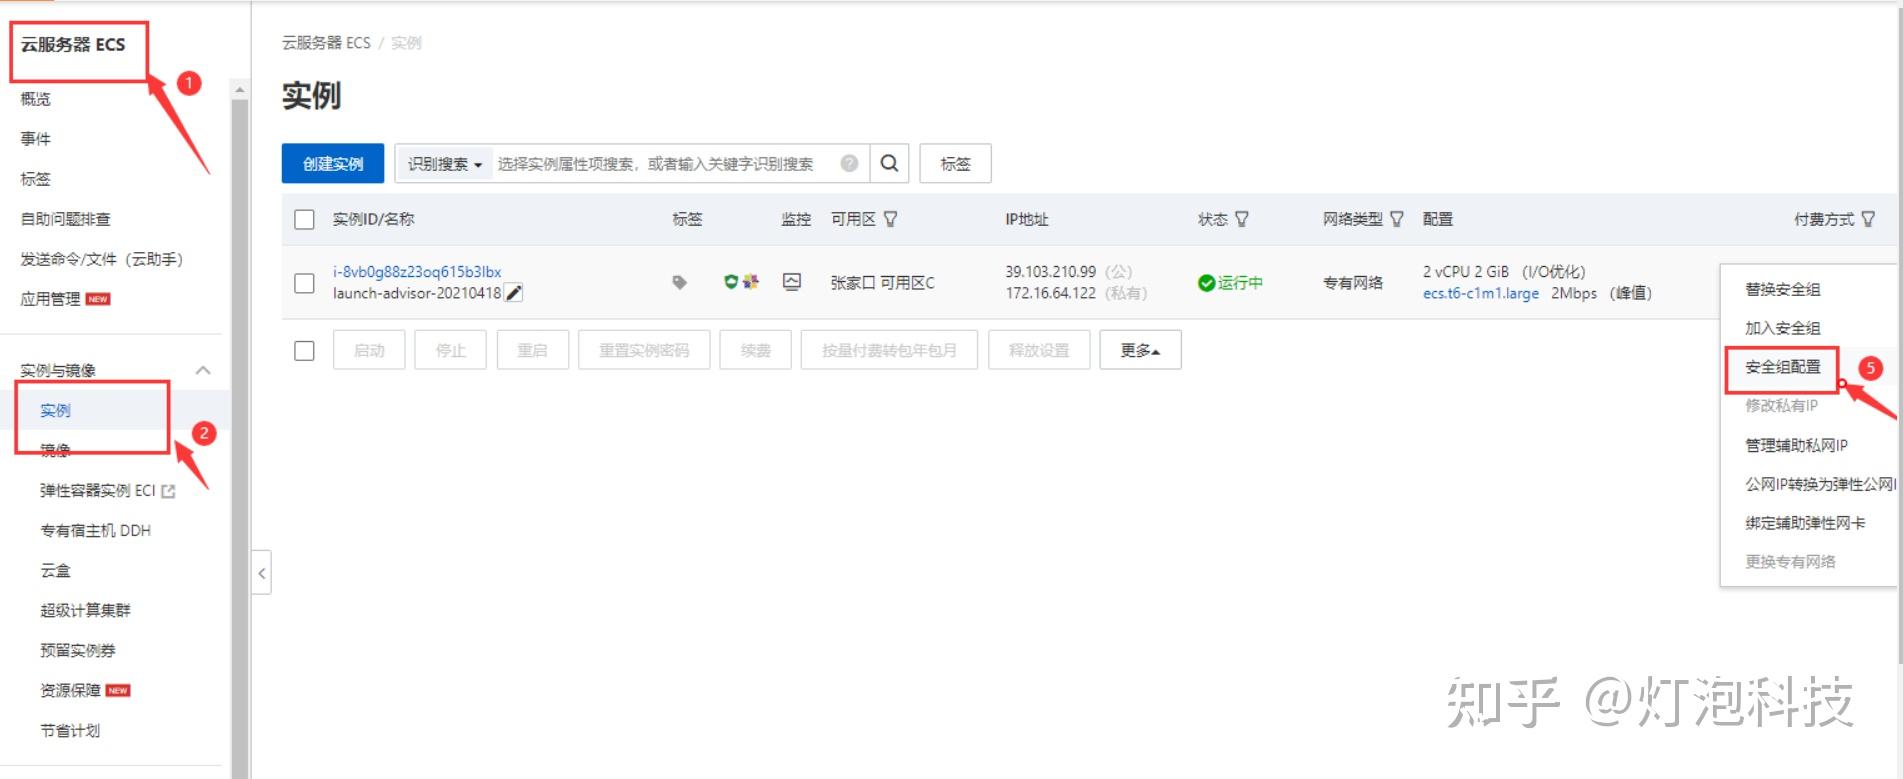Click the green security shield icon
Viewport: 1903px width, 779px height.
[731, 282]
